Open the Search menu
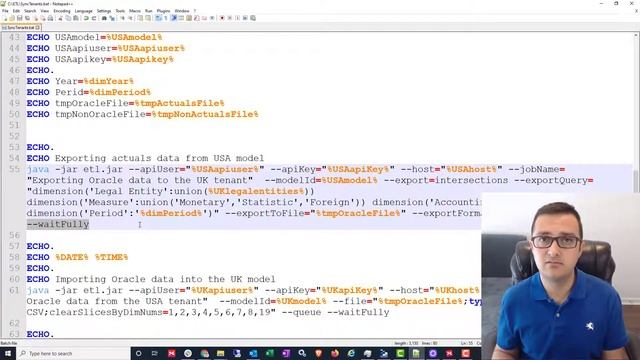 pyautogui.click(x=30, y=11)
